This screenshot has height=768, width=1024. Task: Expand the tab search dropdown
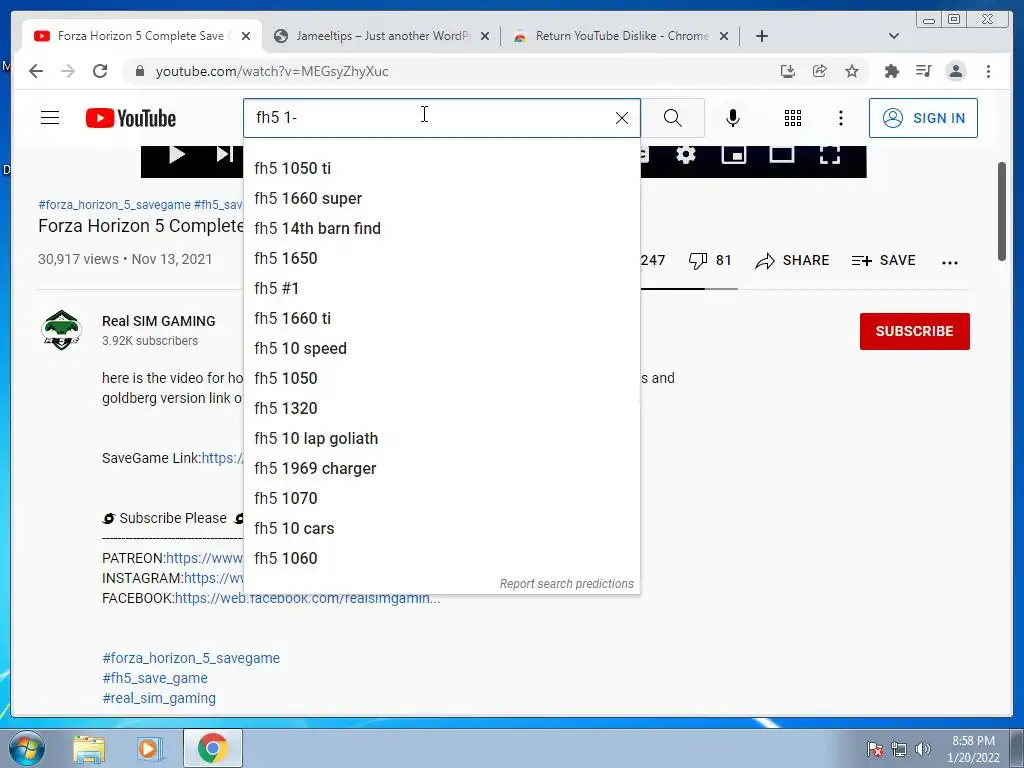point(894,36)
